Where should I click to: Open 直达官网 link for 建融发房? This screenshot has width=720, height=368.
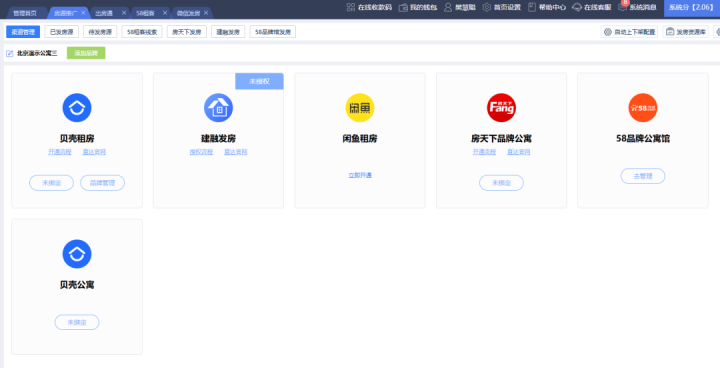236,152
